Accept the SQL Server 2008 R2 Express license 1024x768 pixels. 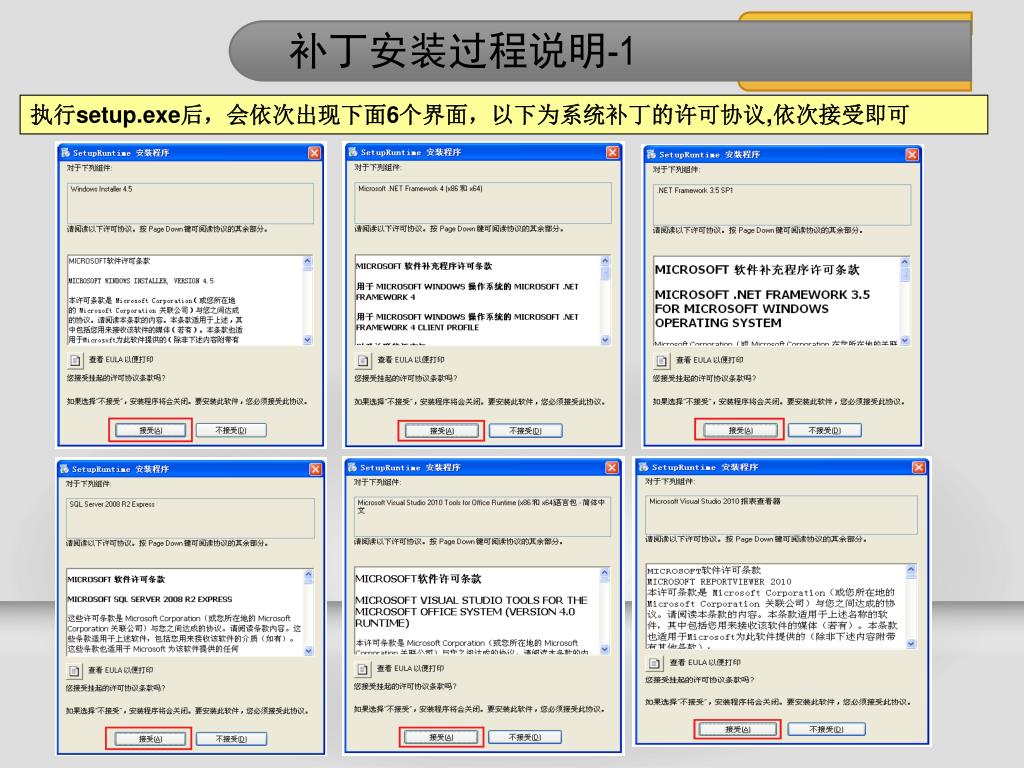[150, 739]
